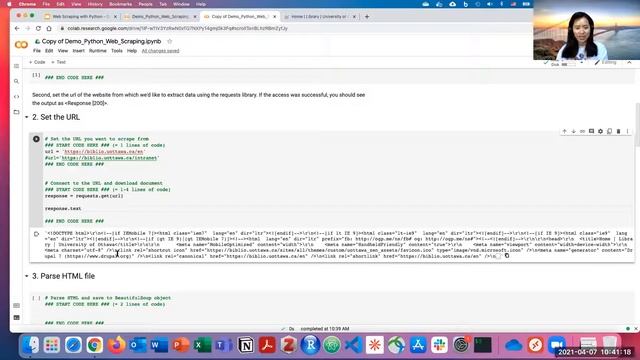Open the macOS Bookmarks menu

pos(120,4)
